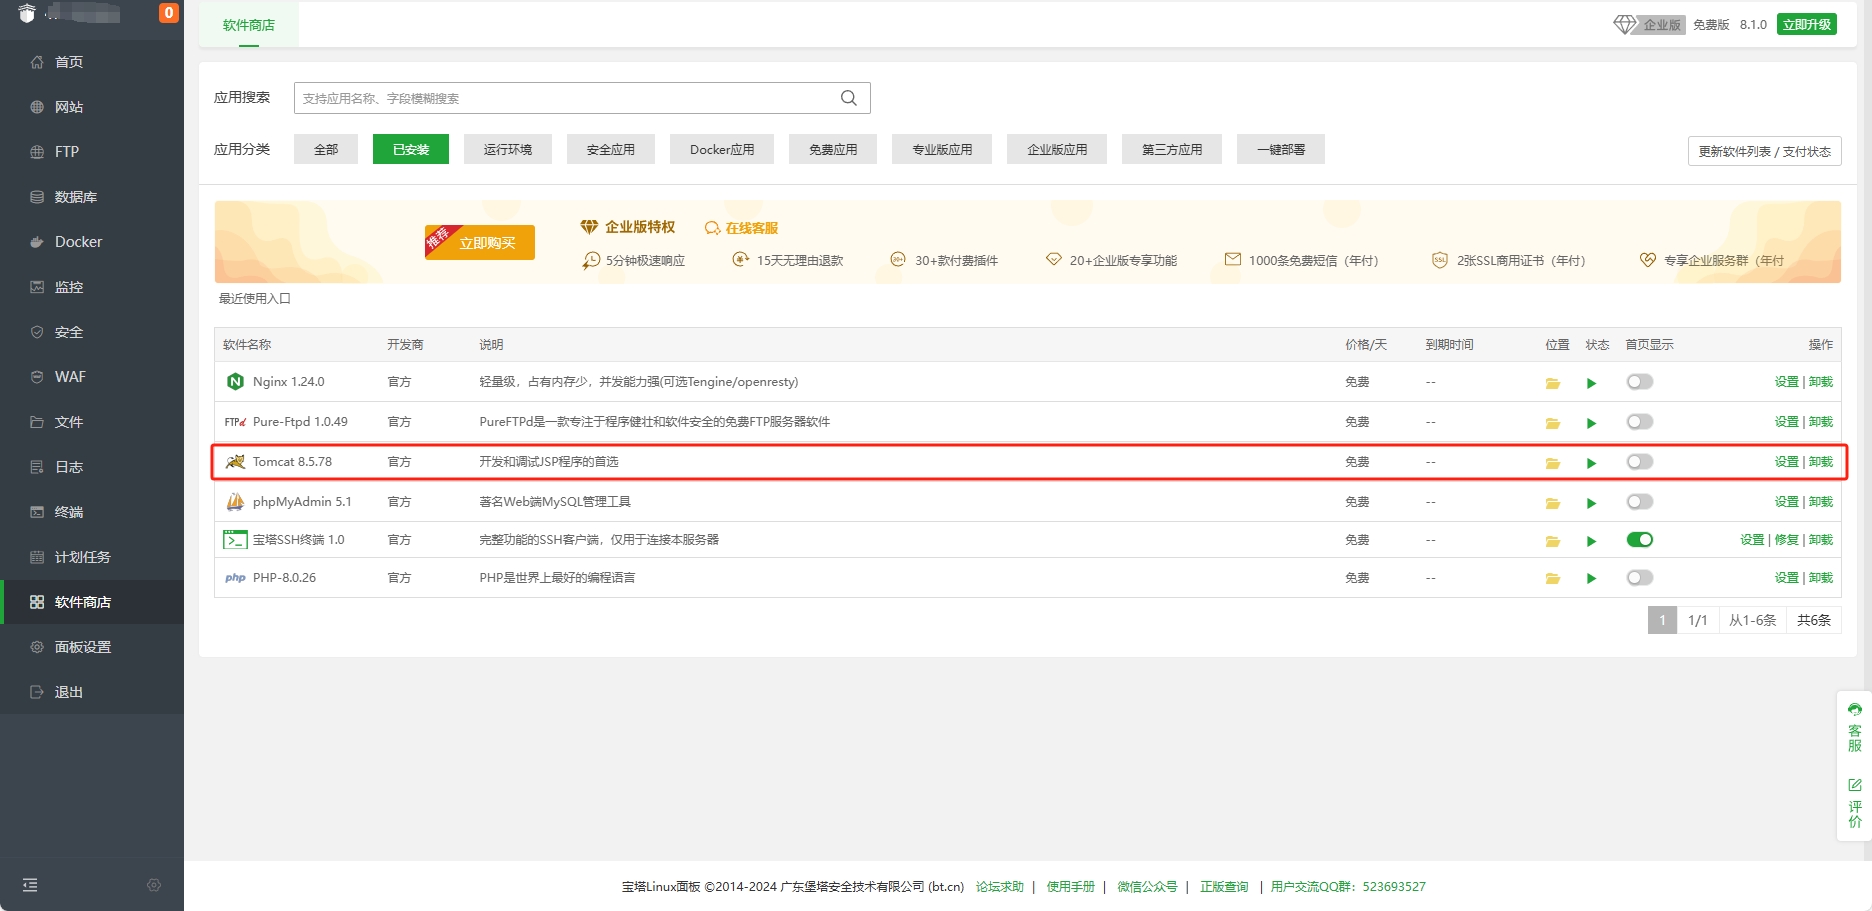Open 在线客服 link in banner
This screenshot has height=911, width=1872.
pos(741,228)
